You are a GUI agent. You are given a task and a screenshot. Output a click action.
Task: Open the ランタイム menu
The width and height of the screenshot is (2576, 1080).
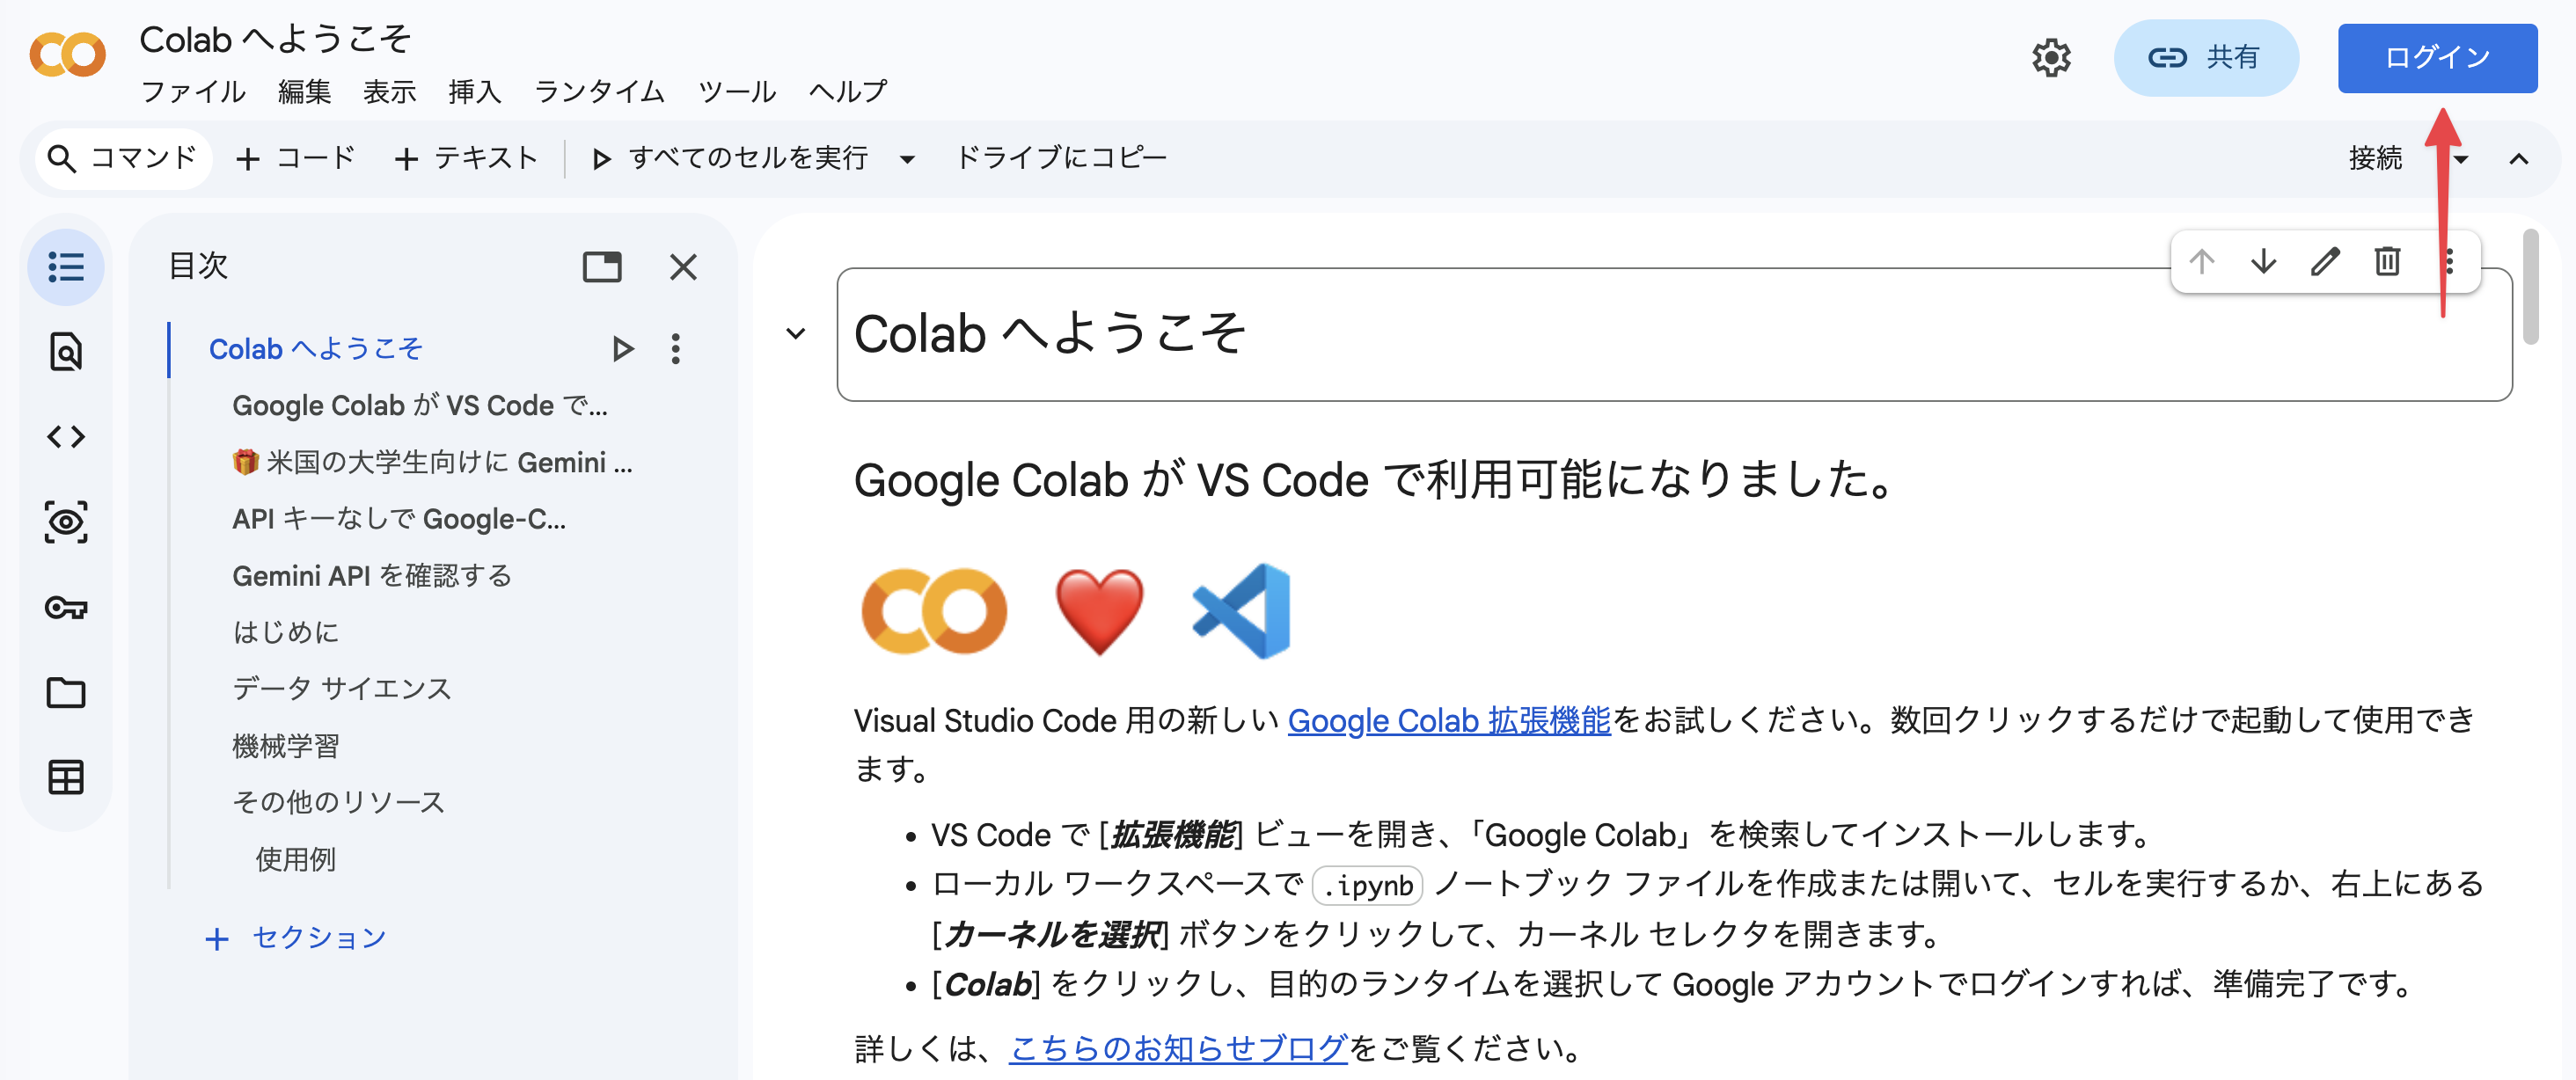598,92
